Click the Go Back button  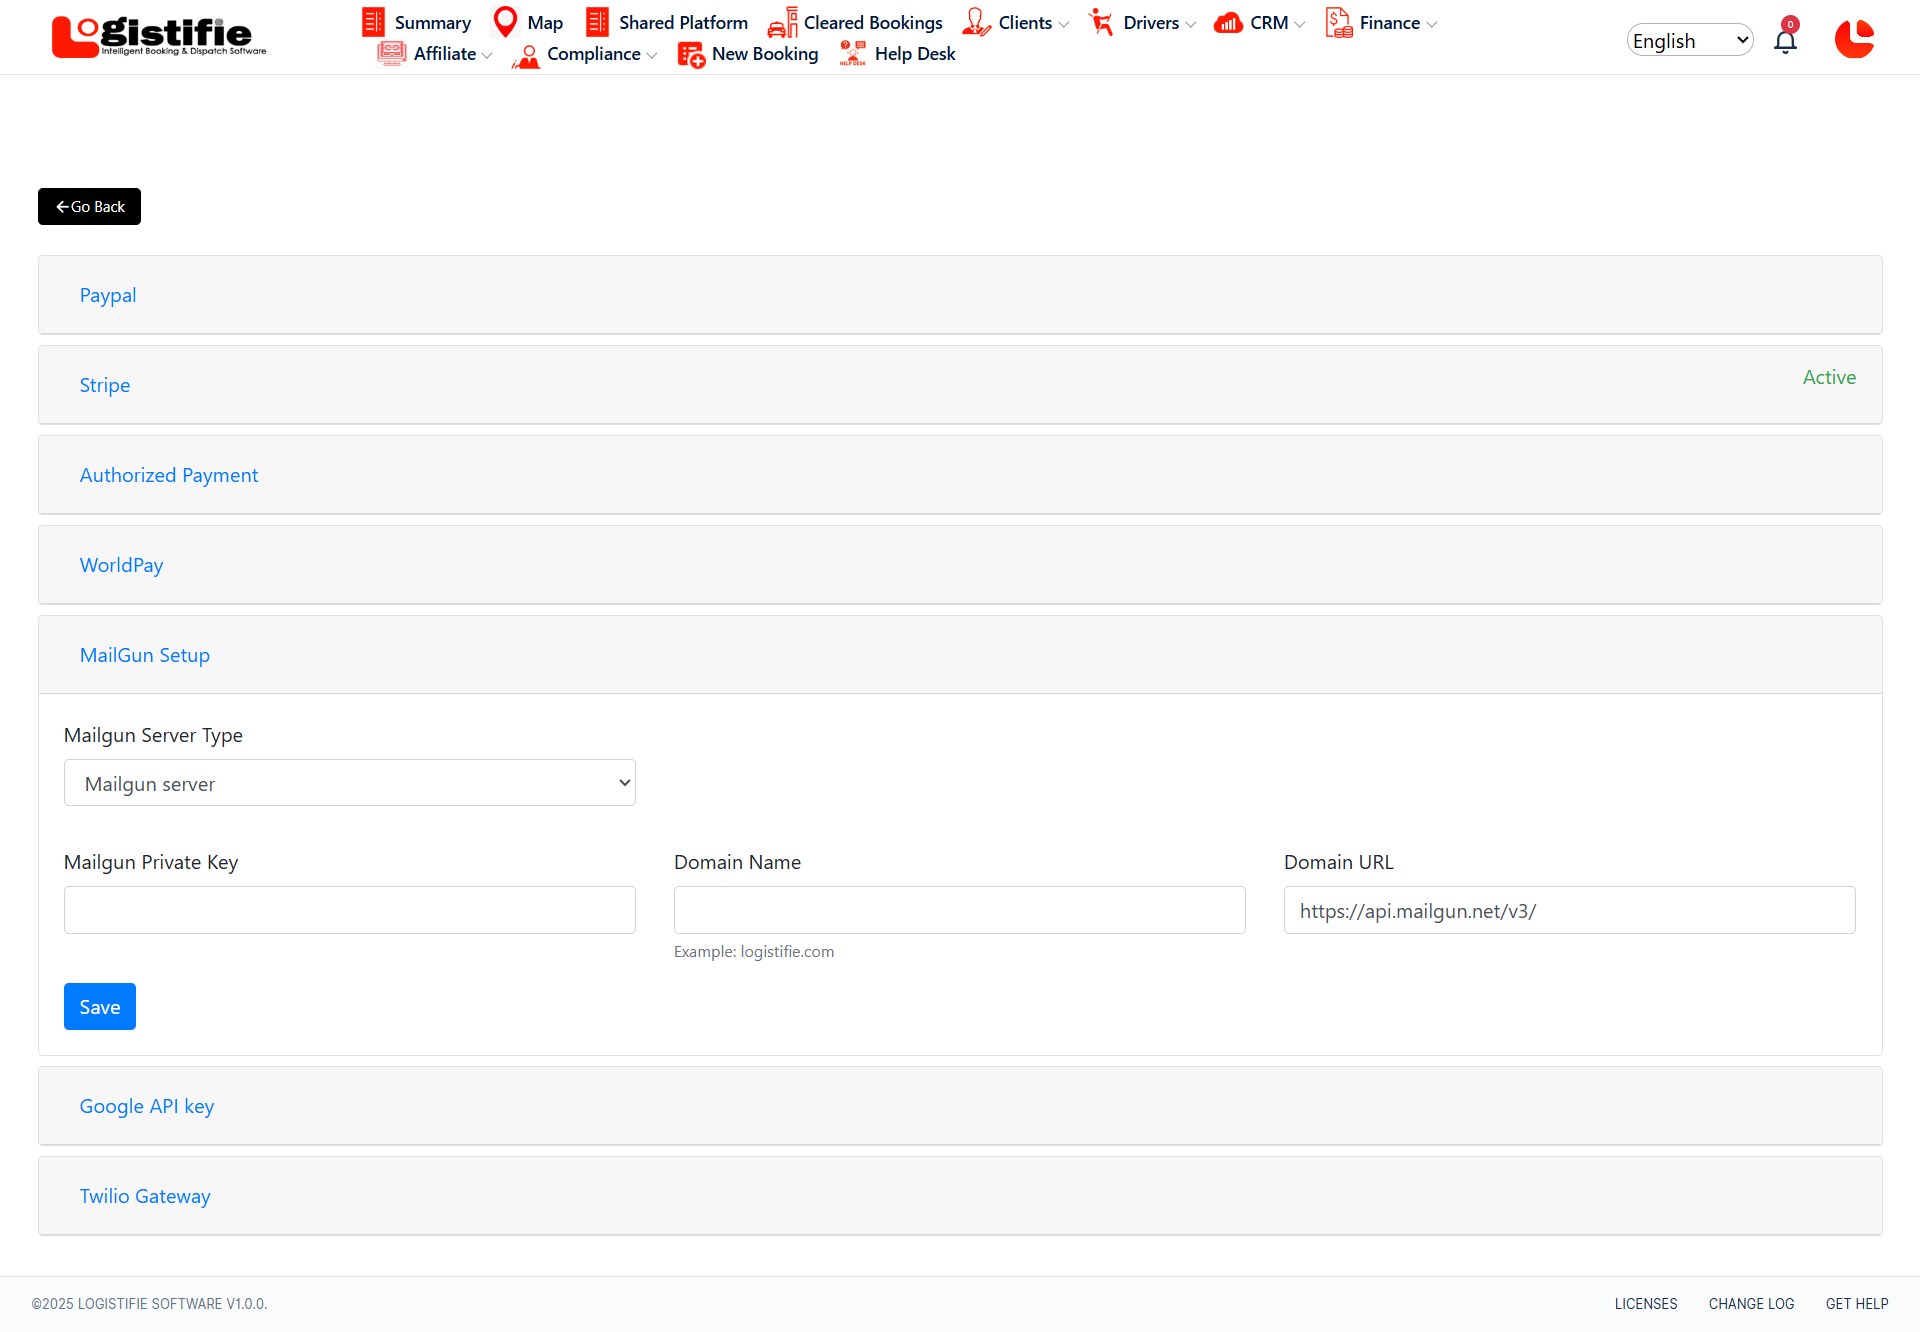[x=90, y=207]
